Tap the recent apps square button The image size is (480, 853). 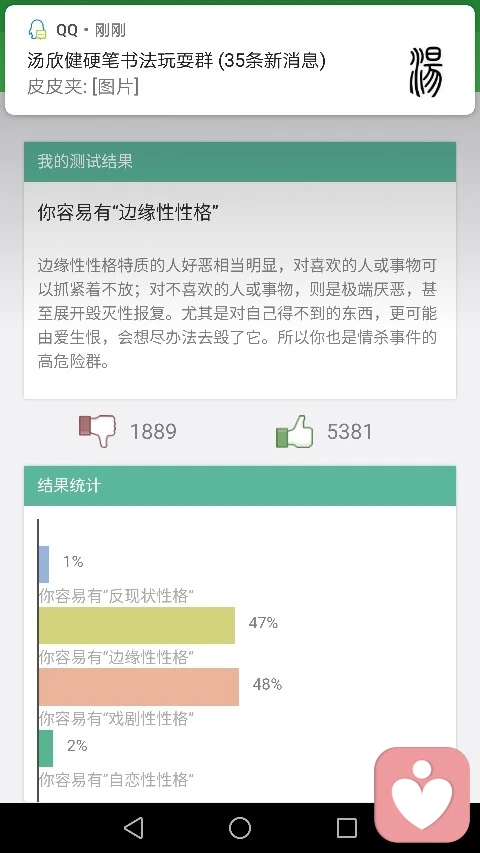[x=347, y=828]
